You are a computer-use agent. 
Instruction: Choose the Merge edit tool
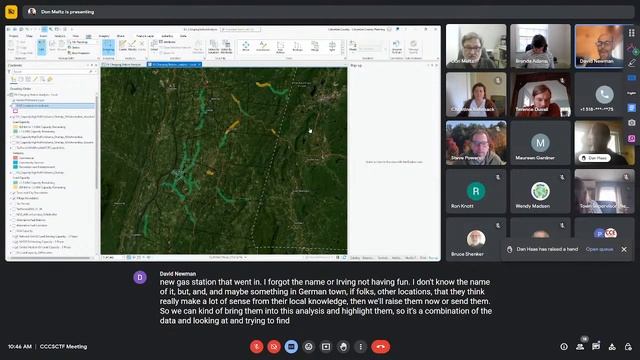coord(315,46)
